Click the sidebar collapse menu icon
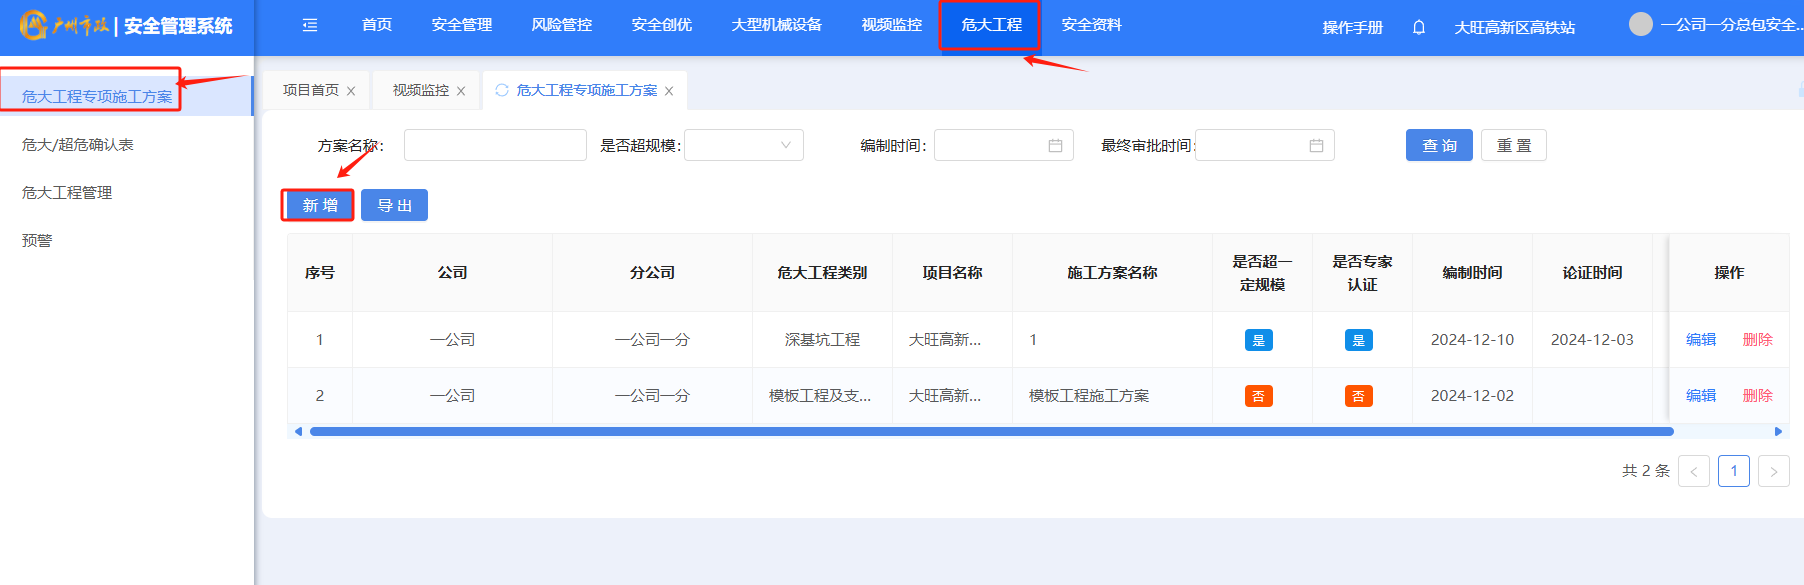Screen dimensions: 1804x585 310,25
